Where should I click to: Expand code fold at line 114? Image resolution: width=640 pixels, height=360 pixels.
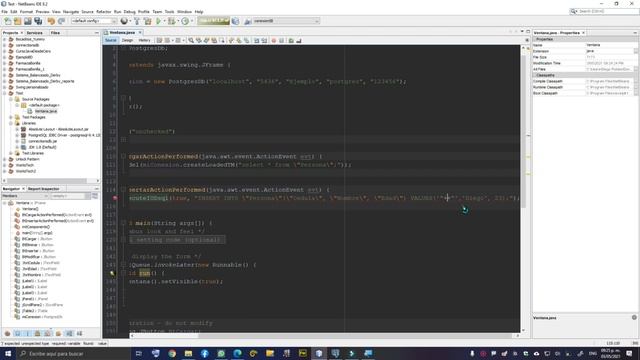(x=123, y=190)
